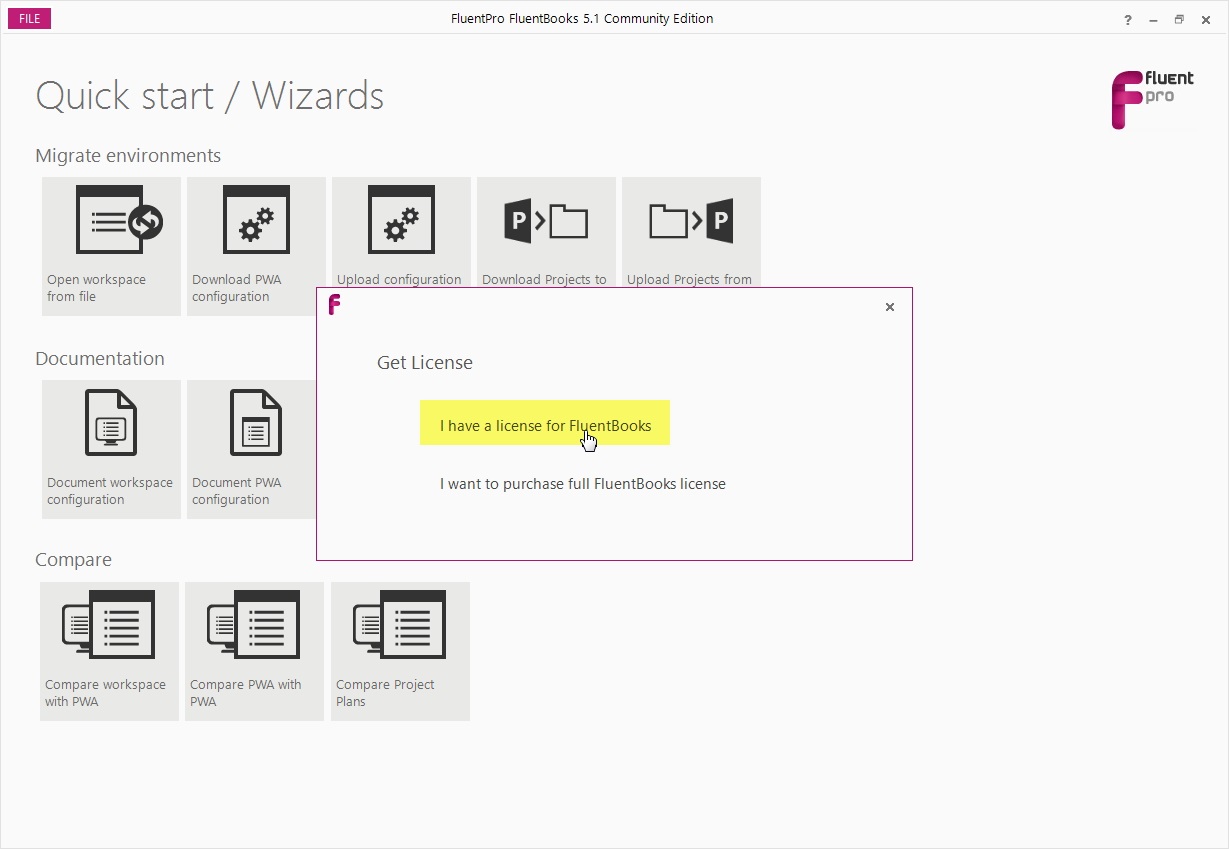
Task: Close the Get License dialog
Action: click(x=890, y=307)
